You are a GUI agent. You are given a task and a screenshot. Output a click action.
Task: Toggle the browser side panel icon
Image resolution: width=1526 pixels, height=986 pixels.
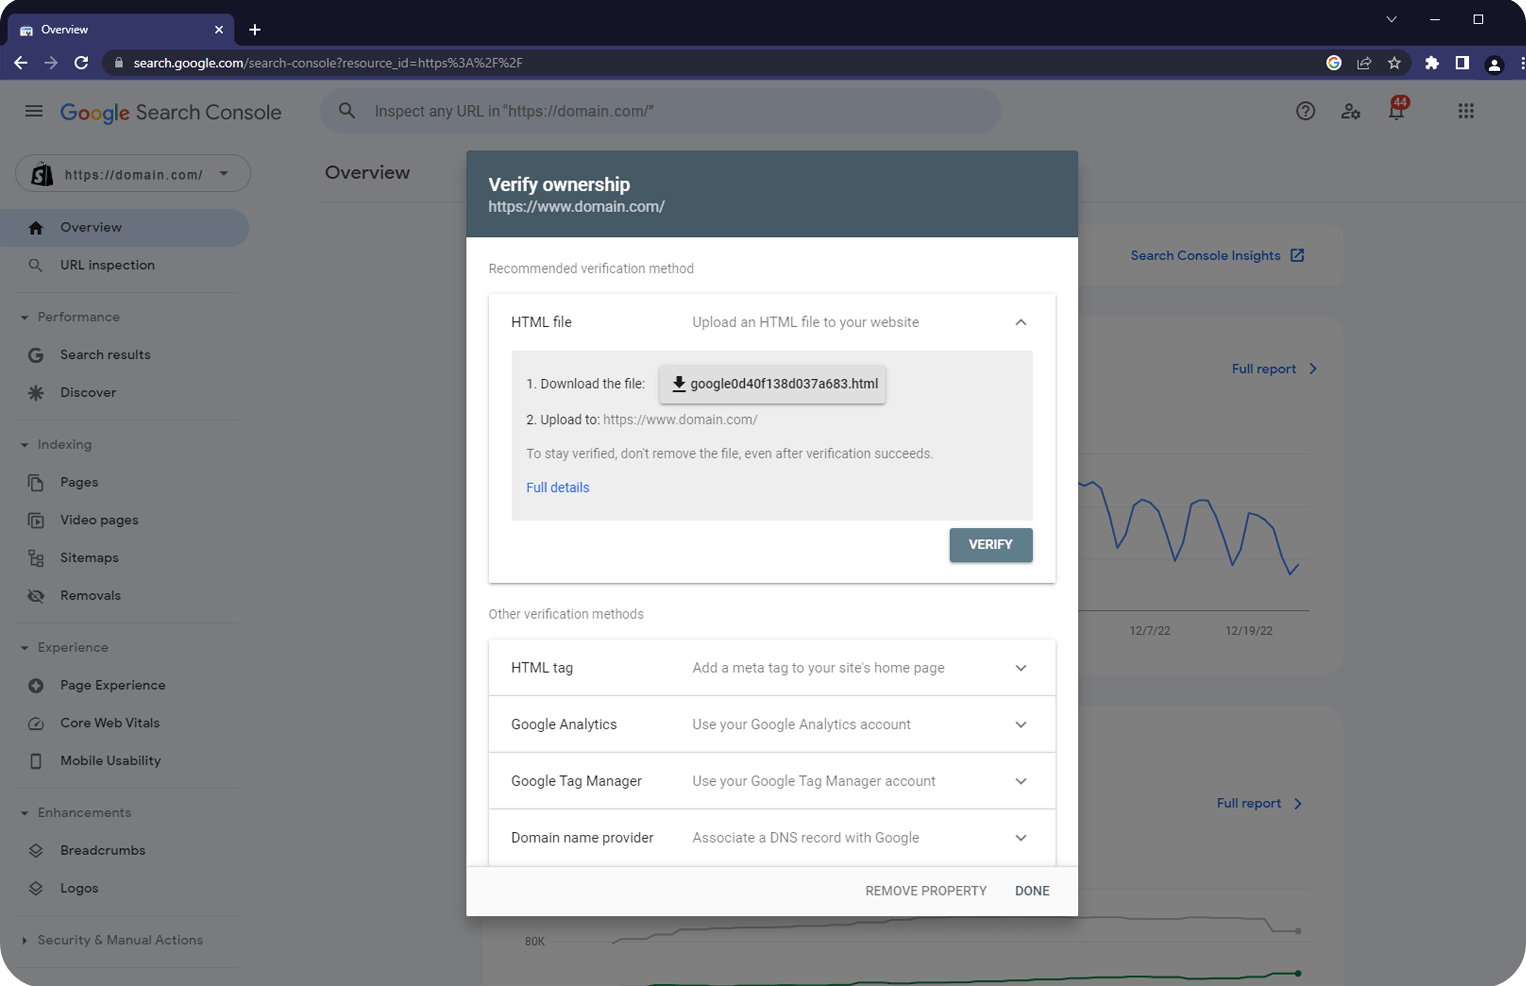click(x=1462, y=63)
